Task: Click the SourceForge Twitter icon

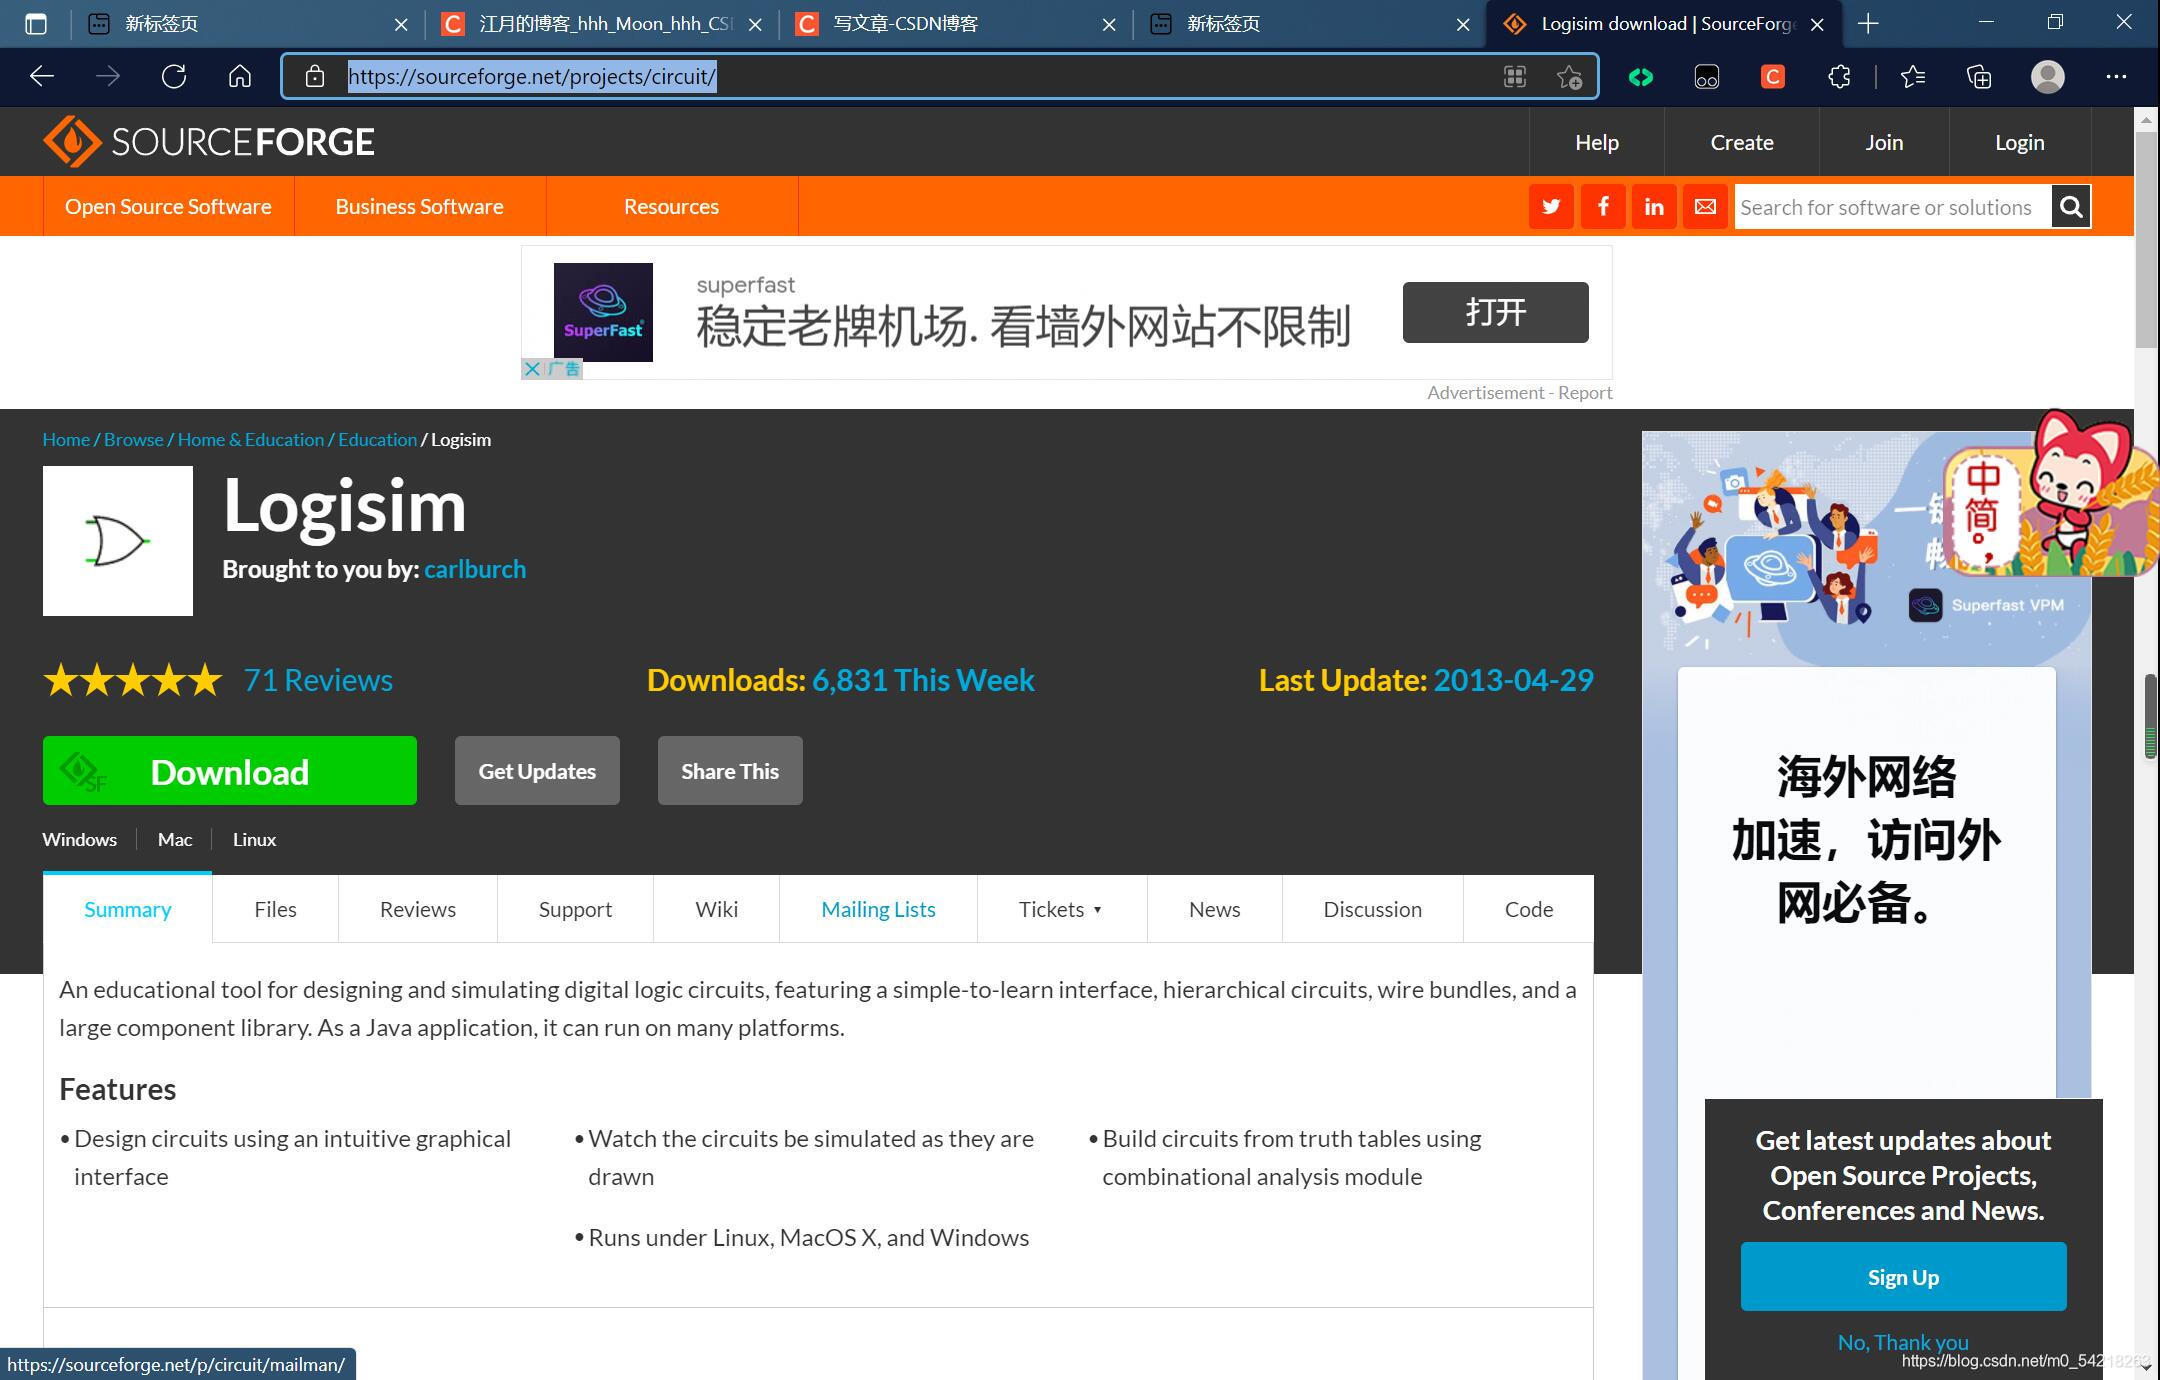Action: tap(1551, 206)
